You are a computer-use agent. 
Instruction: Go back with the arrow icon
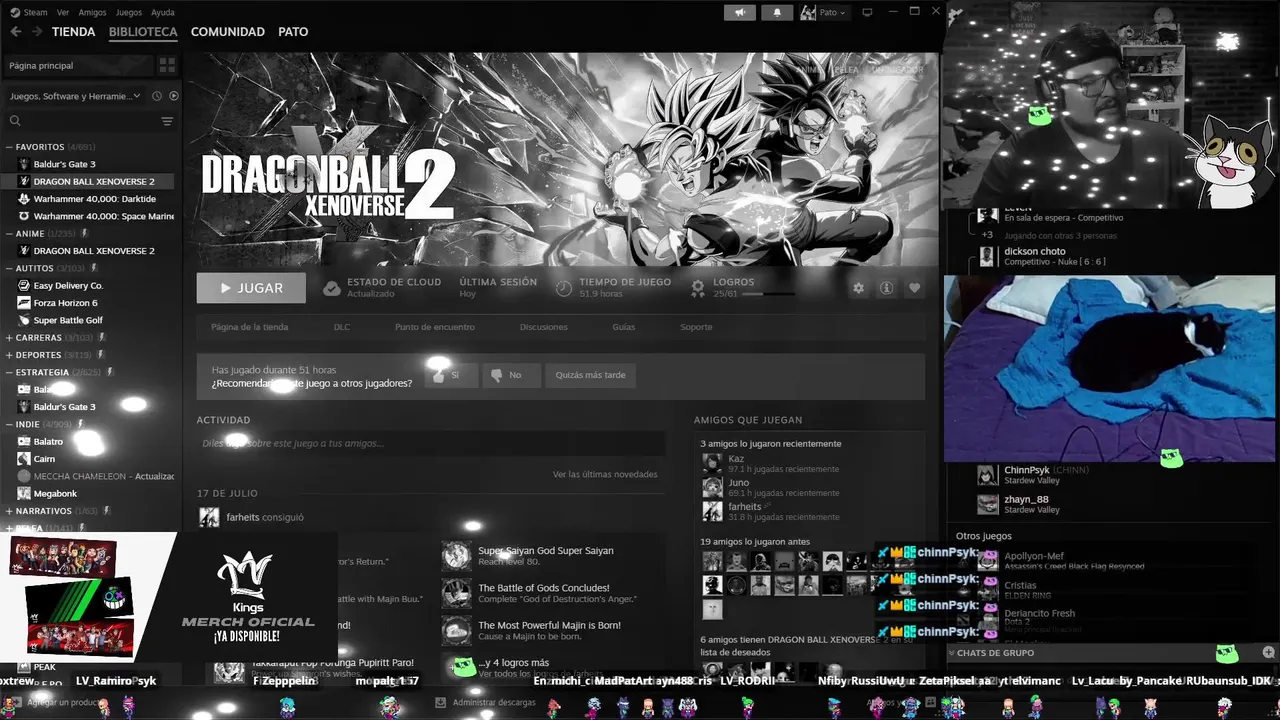click(x=16, y=32)
